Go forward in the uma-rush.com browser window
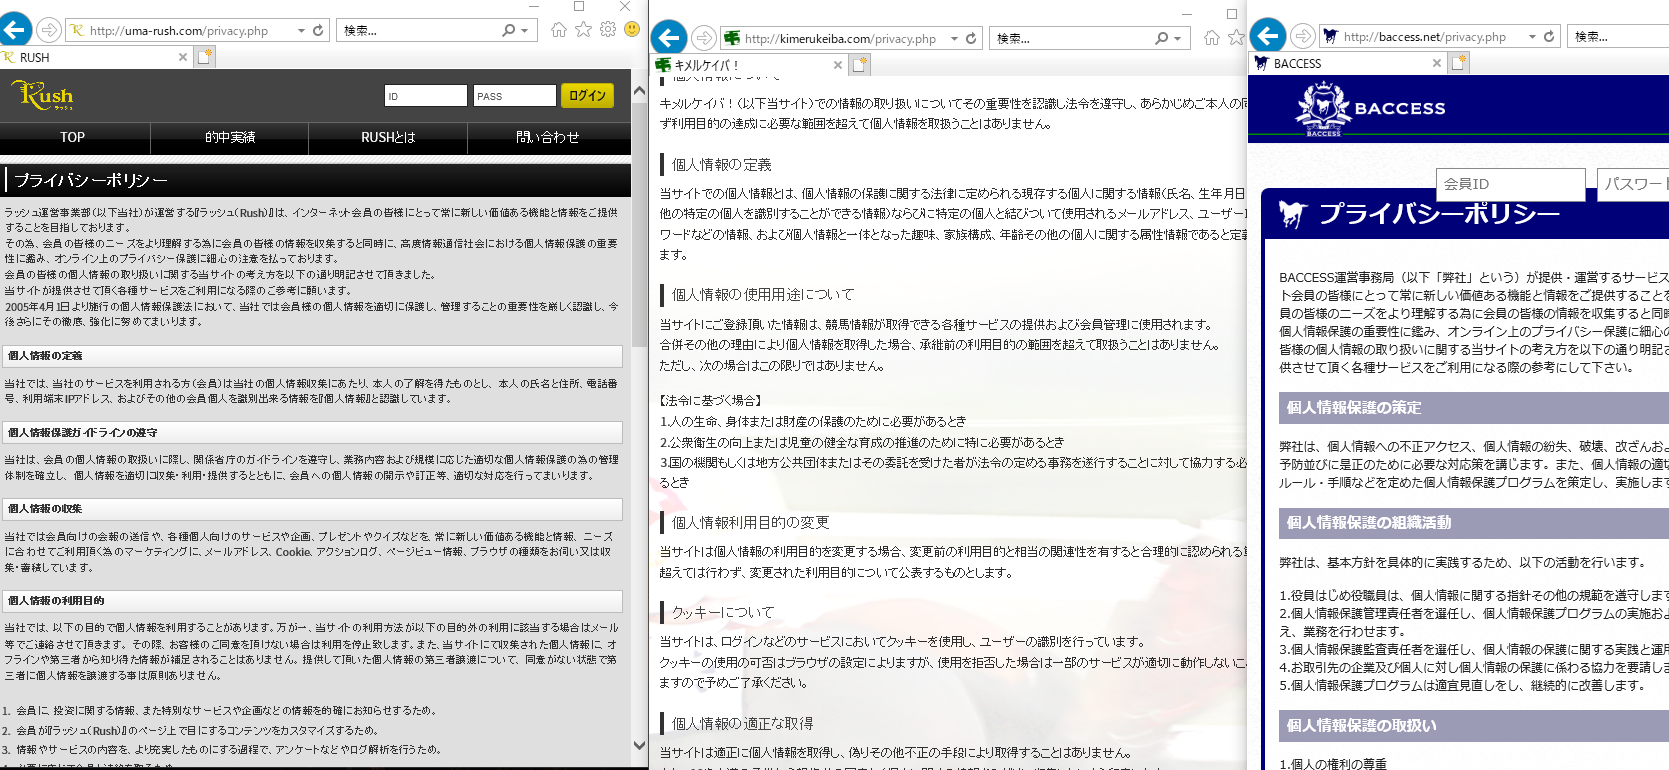The height and width of the screenshot is (770, 1669). pyautogui.click(x=49, y=30)
